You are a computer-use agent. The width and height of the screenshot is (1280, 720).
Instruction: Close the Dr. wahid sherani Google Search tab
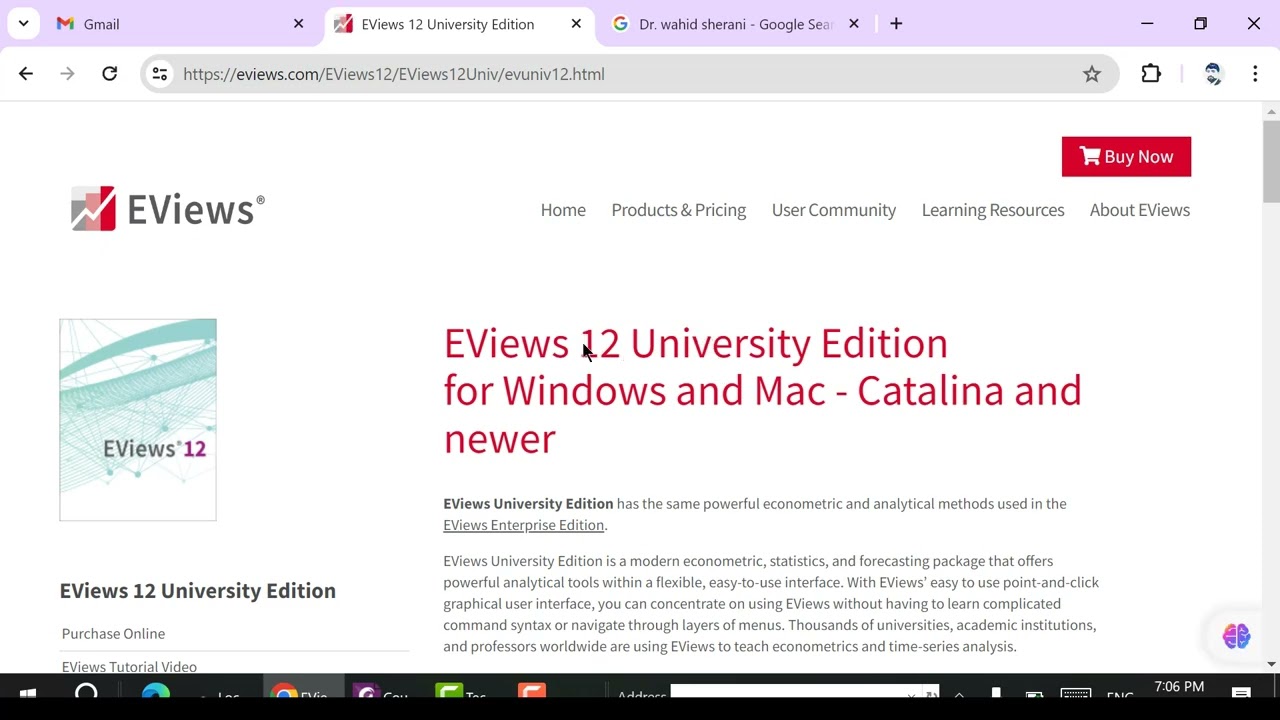(x=854, y=24)
